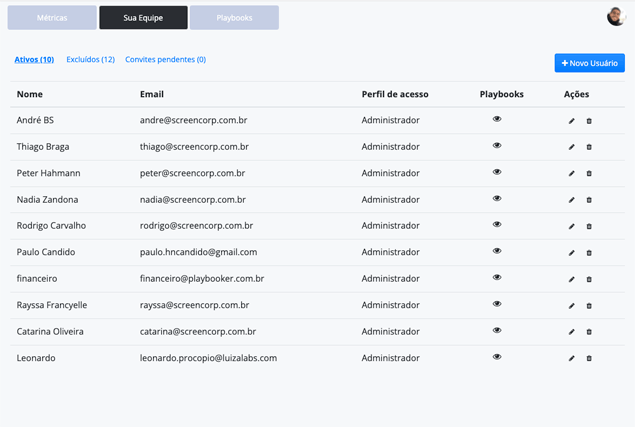Show the Ativos (10) users list
The width and height of the screenshot is (635, 441).
click(x=34, y=60)
